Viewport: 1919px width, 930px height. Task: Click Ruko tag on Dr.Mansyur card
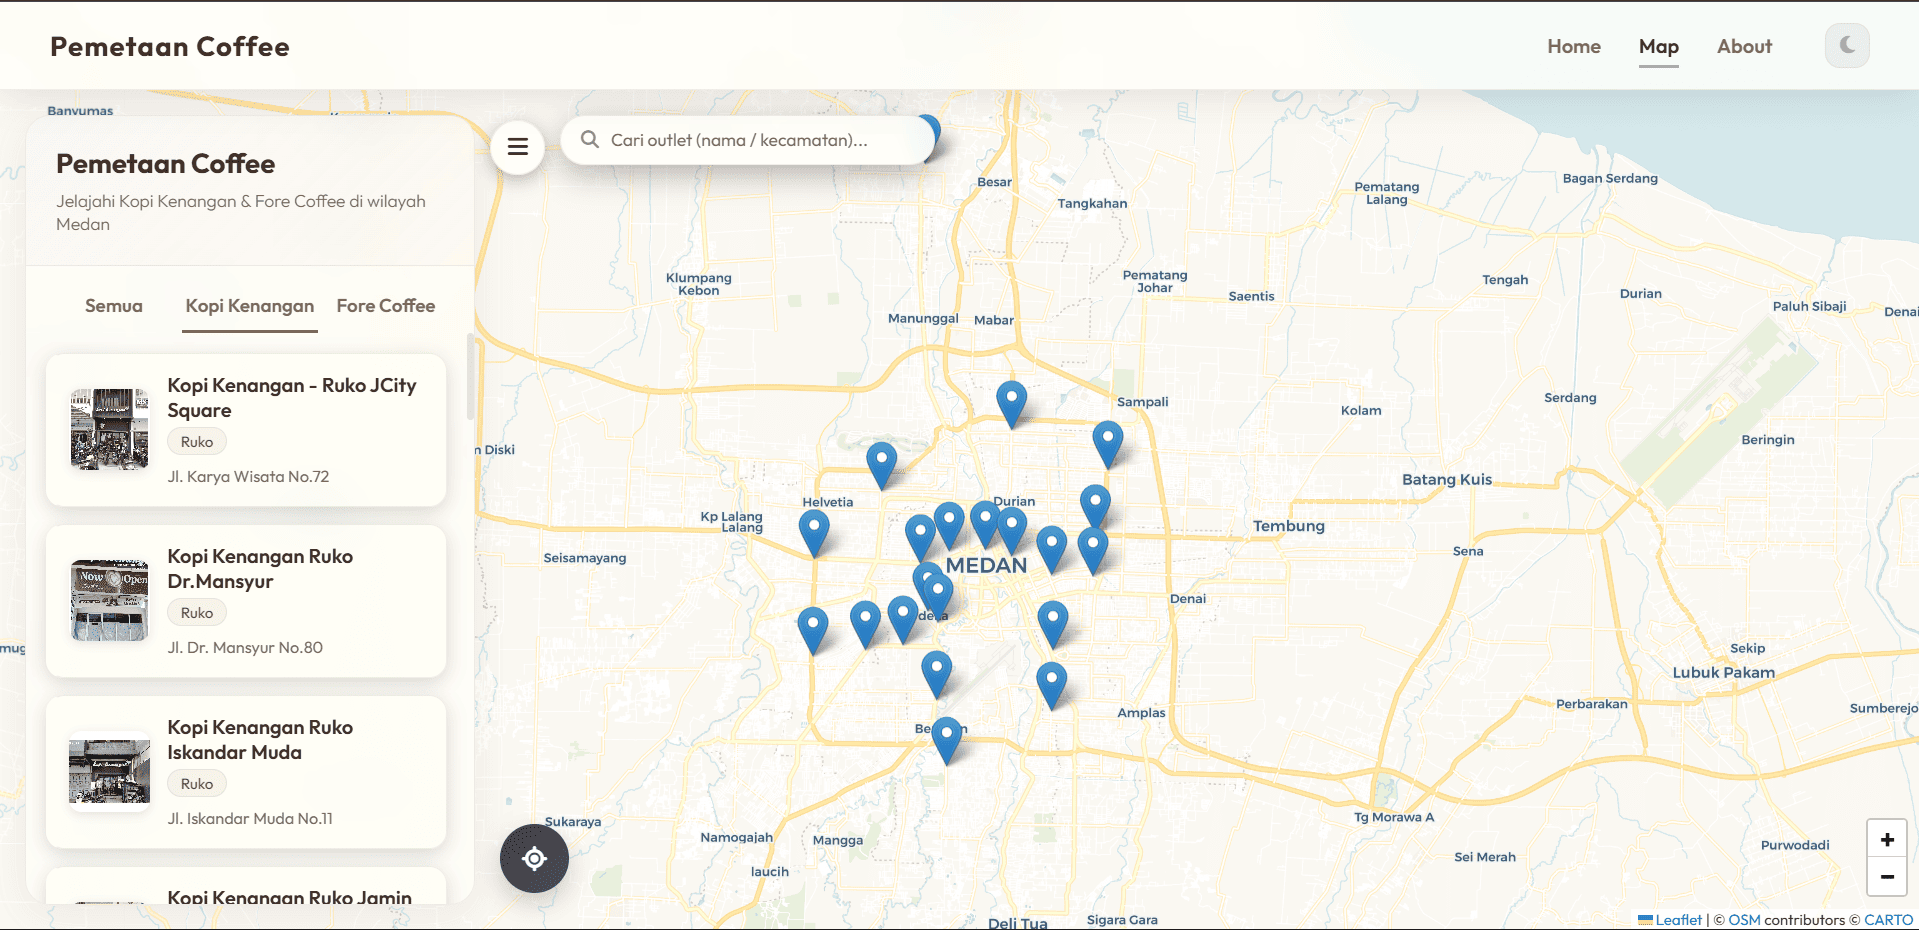coord(197,613)
